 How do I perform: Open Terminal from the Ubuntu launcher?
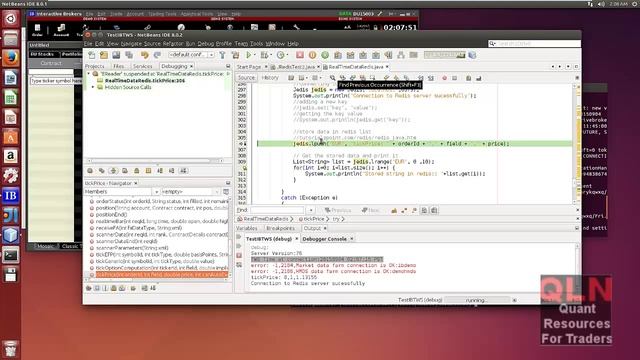(11, 255)
